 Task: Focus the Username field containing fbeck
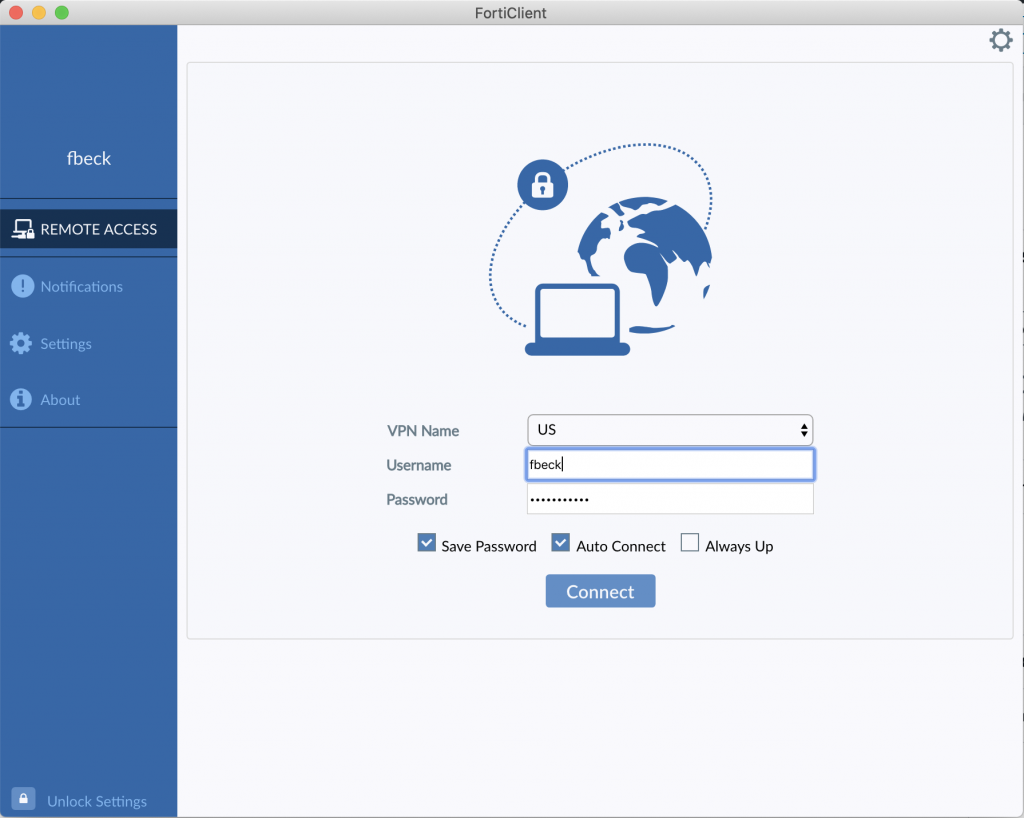670,465
